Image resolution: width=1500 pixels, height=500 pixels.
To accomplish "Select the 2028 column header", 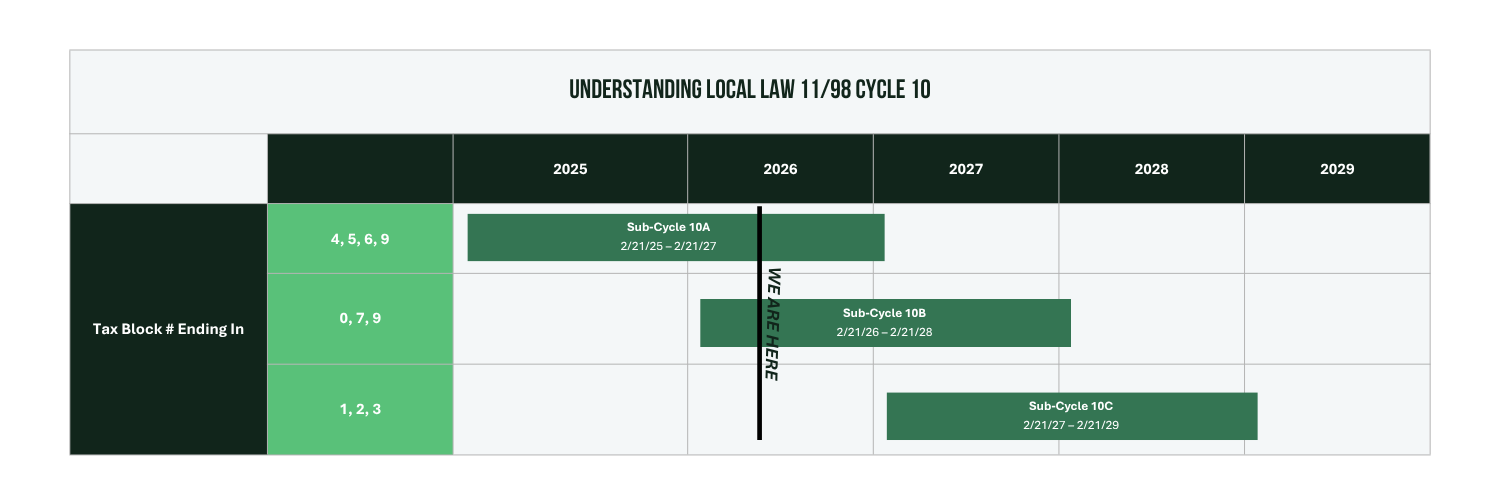I will [x=1152, y=169].
